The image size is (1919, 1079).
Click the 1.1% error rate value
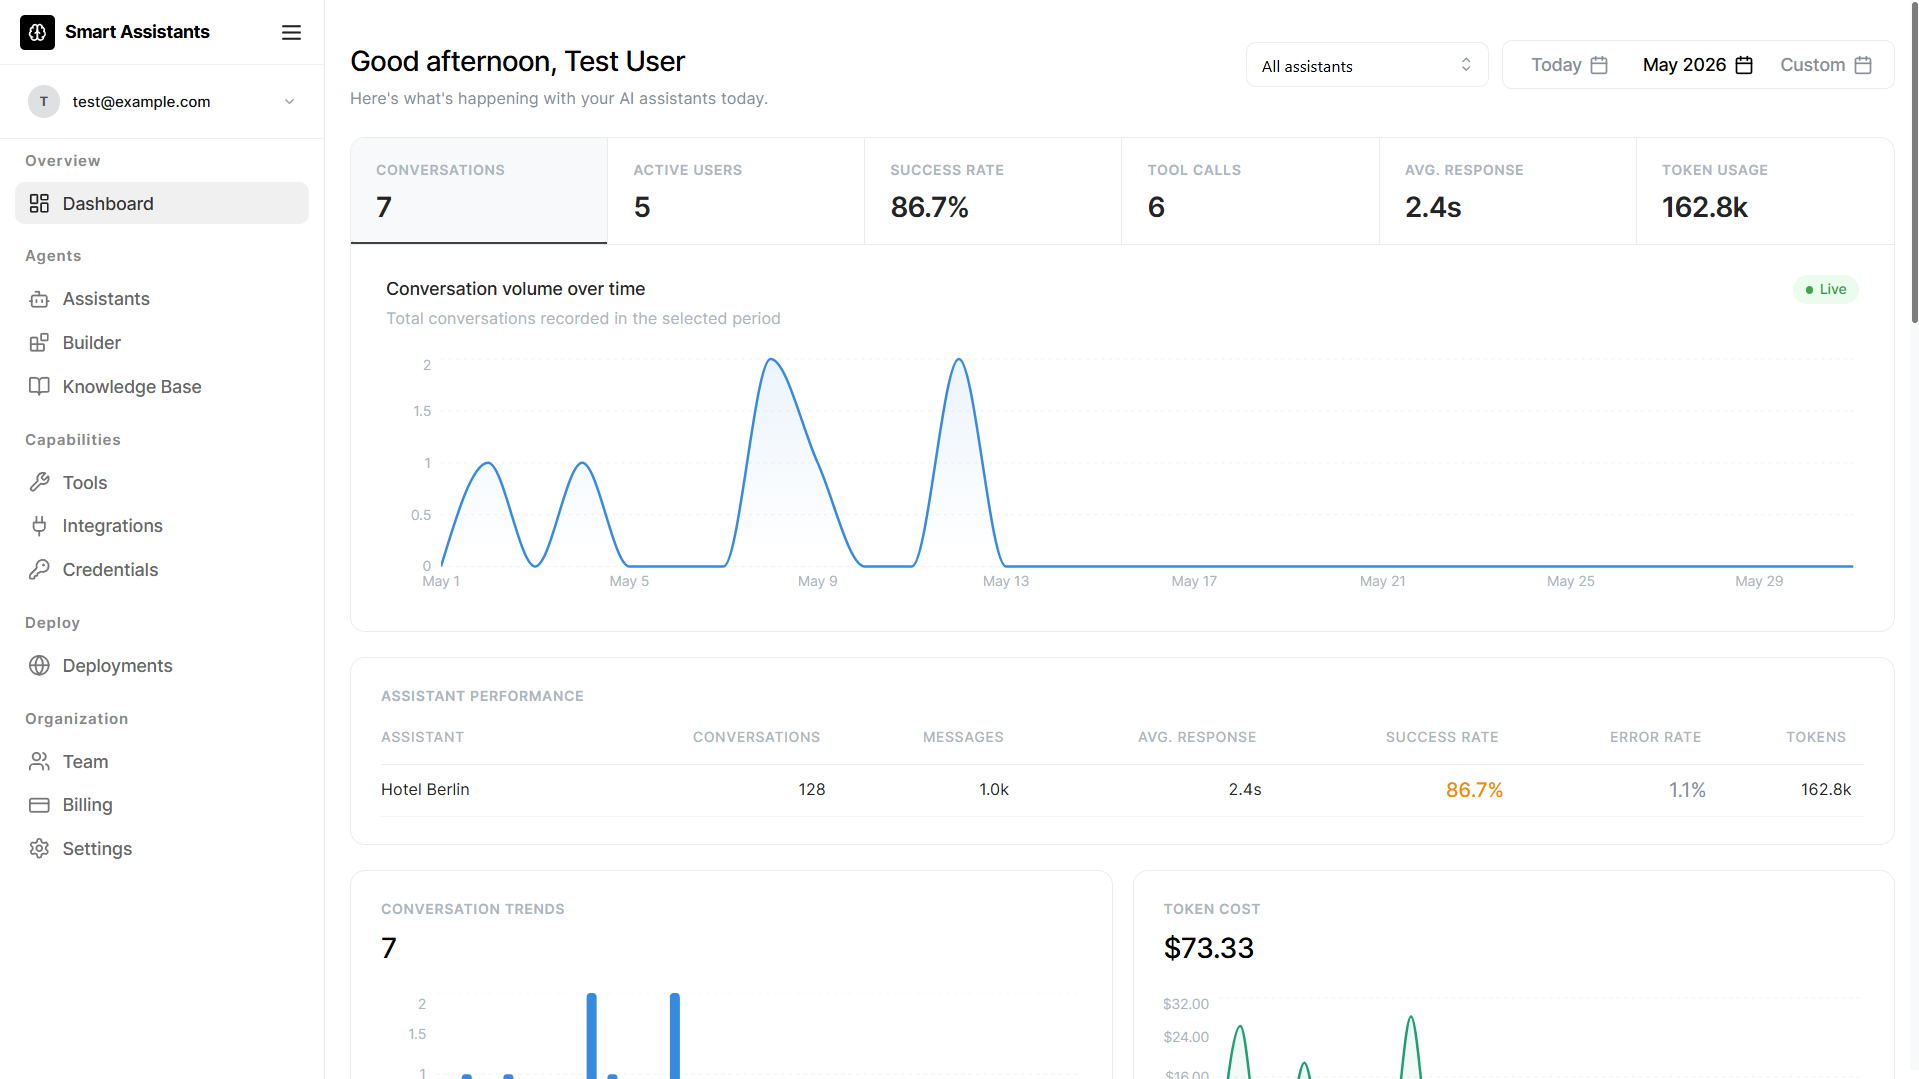pyautogui.click(x=1687, y=790)
